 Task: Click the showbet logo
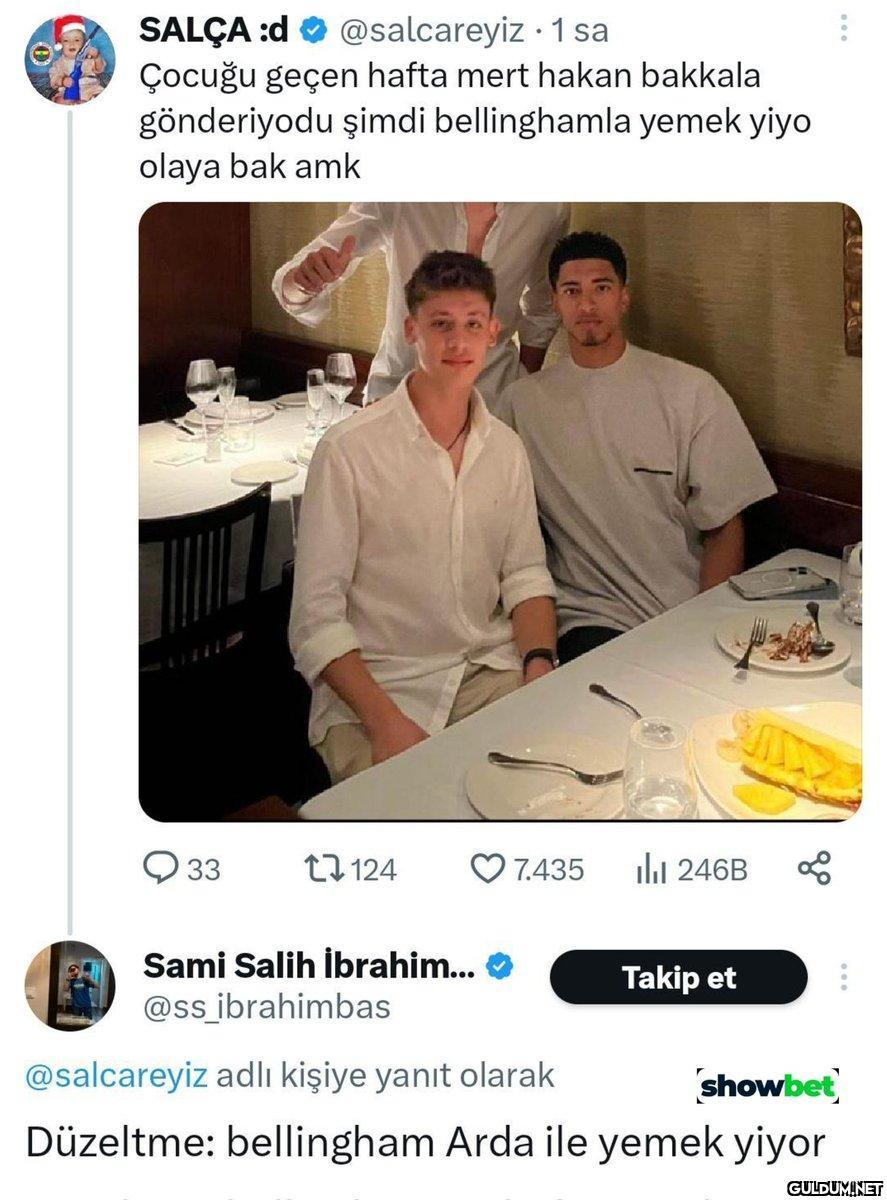click(767, 1086)
